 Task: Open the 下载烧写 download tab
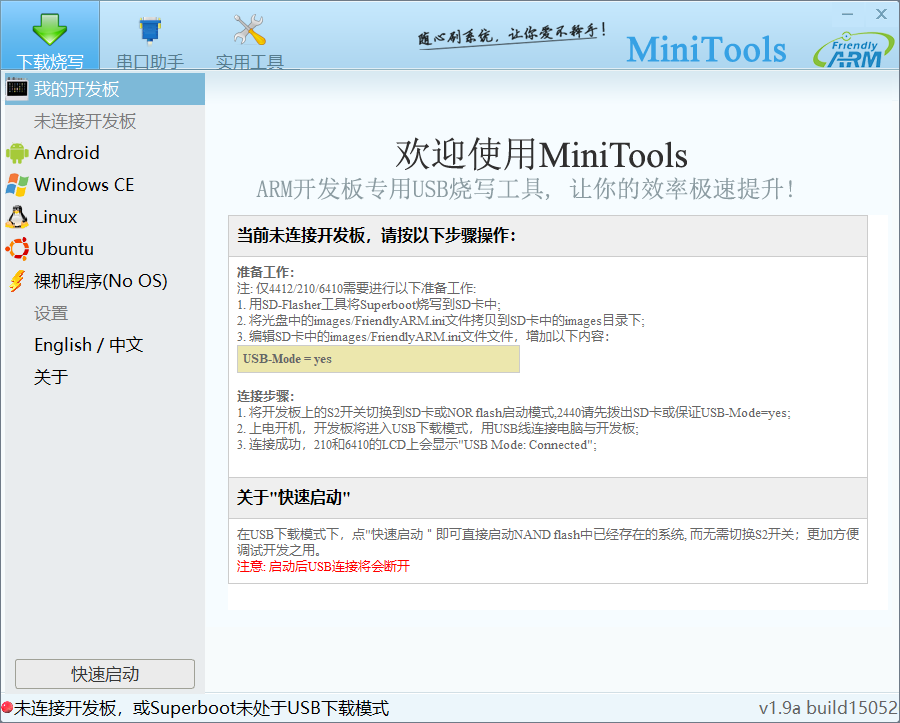[x=50, y=36]
